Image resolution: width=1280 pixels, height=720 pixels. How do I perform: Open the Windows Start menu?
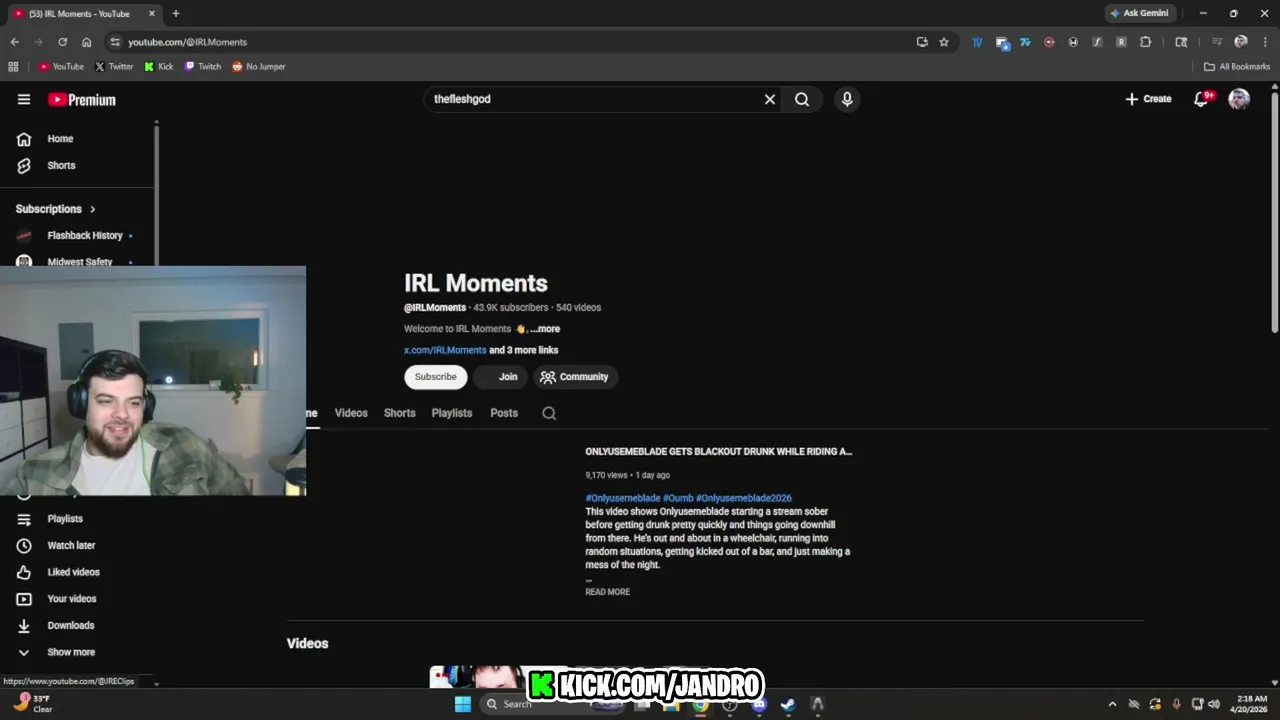click(x=463, y=704)
